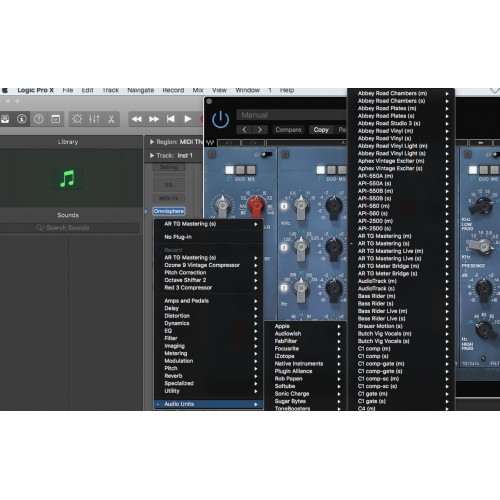This screenshot has height=500, width=500.
Task: Open the Mix menu
Action: coord(198,90)
